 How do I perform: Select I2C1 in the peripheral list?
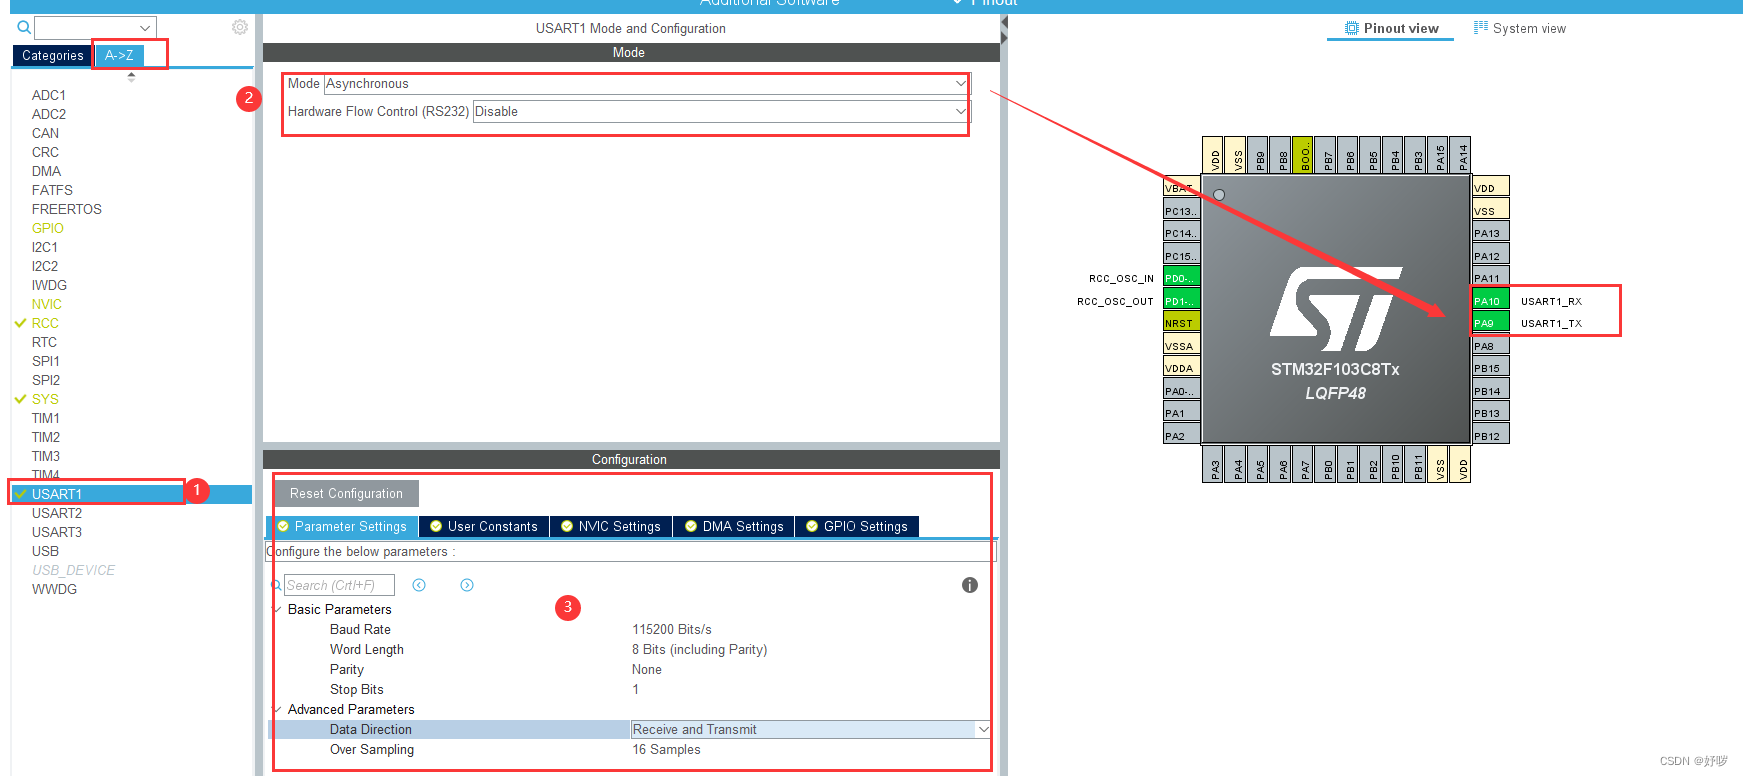coord(44,247)
